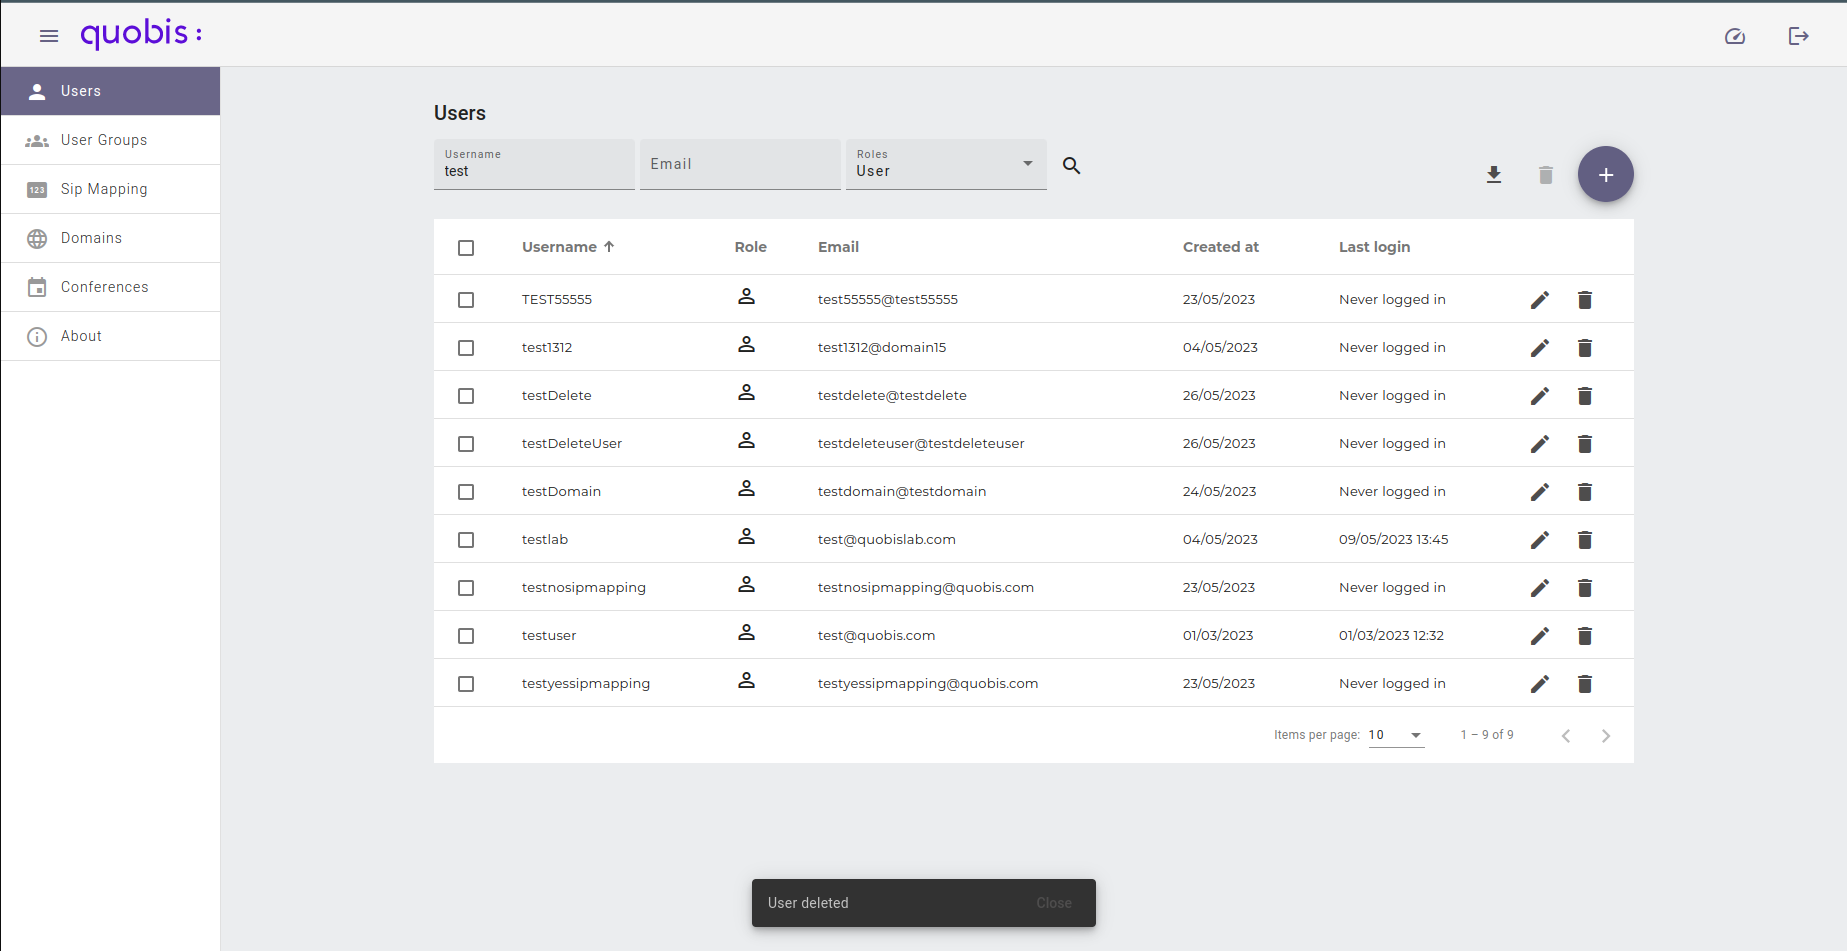Select email test@quobislab.com

(886, 539)
